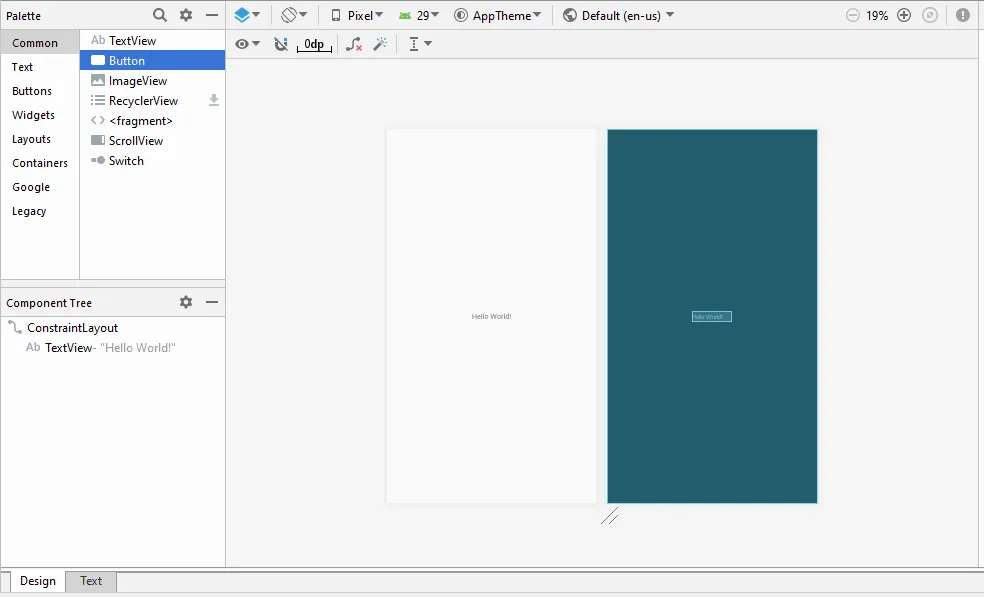This screenshot has height=597, width=984.
Task: Minimize the Component Tree panel
Action: pyautogui.click(x=212, y=302)
